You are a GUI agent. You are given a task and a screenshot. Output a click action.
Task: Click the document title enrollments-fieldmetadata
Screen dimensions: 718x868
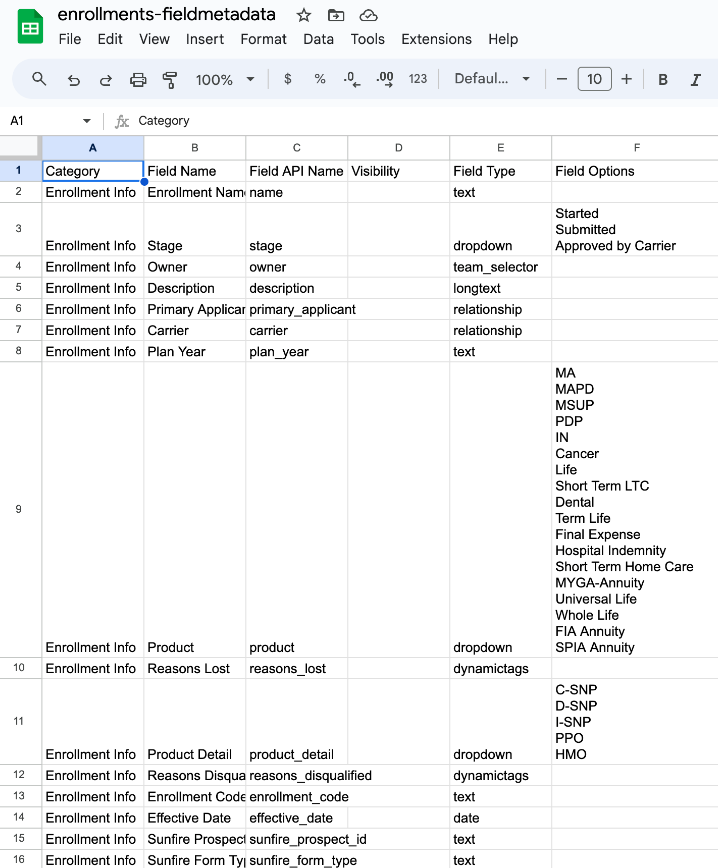167,14
